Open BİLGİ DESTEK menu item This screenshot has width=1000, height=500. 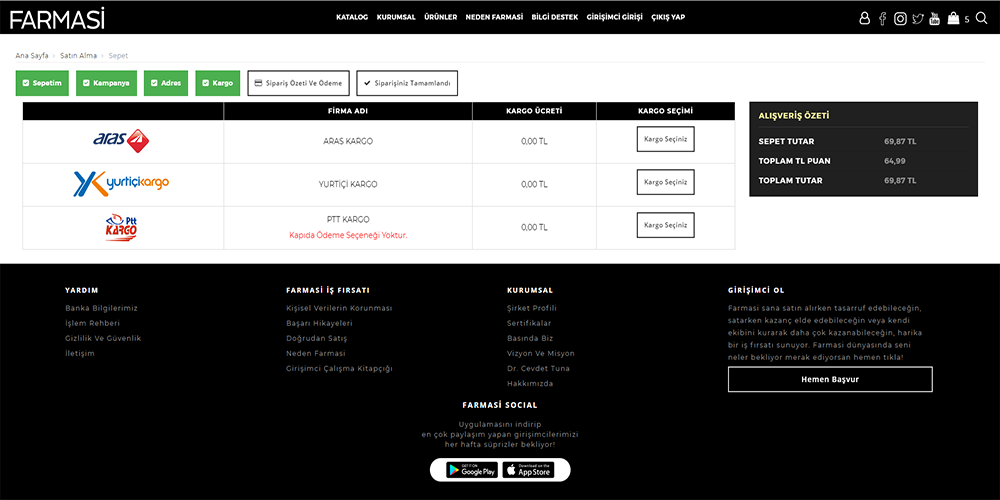pyautogui.click(x=555, y=17)
